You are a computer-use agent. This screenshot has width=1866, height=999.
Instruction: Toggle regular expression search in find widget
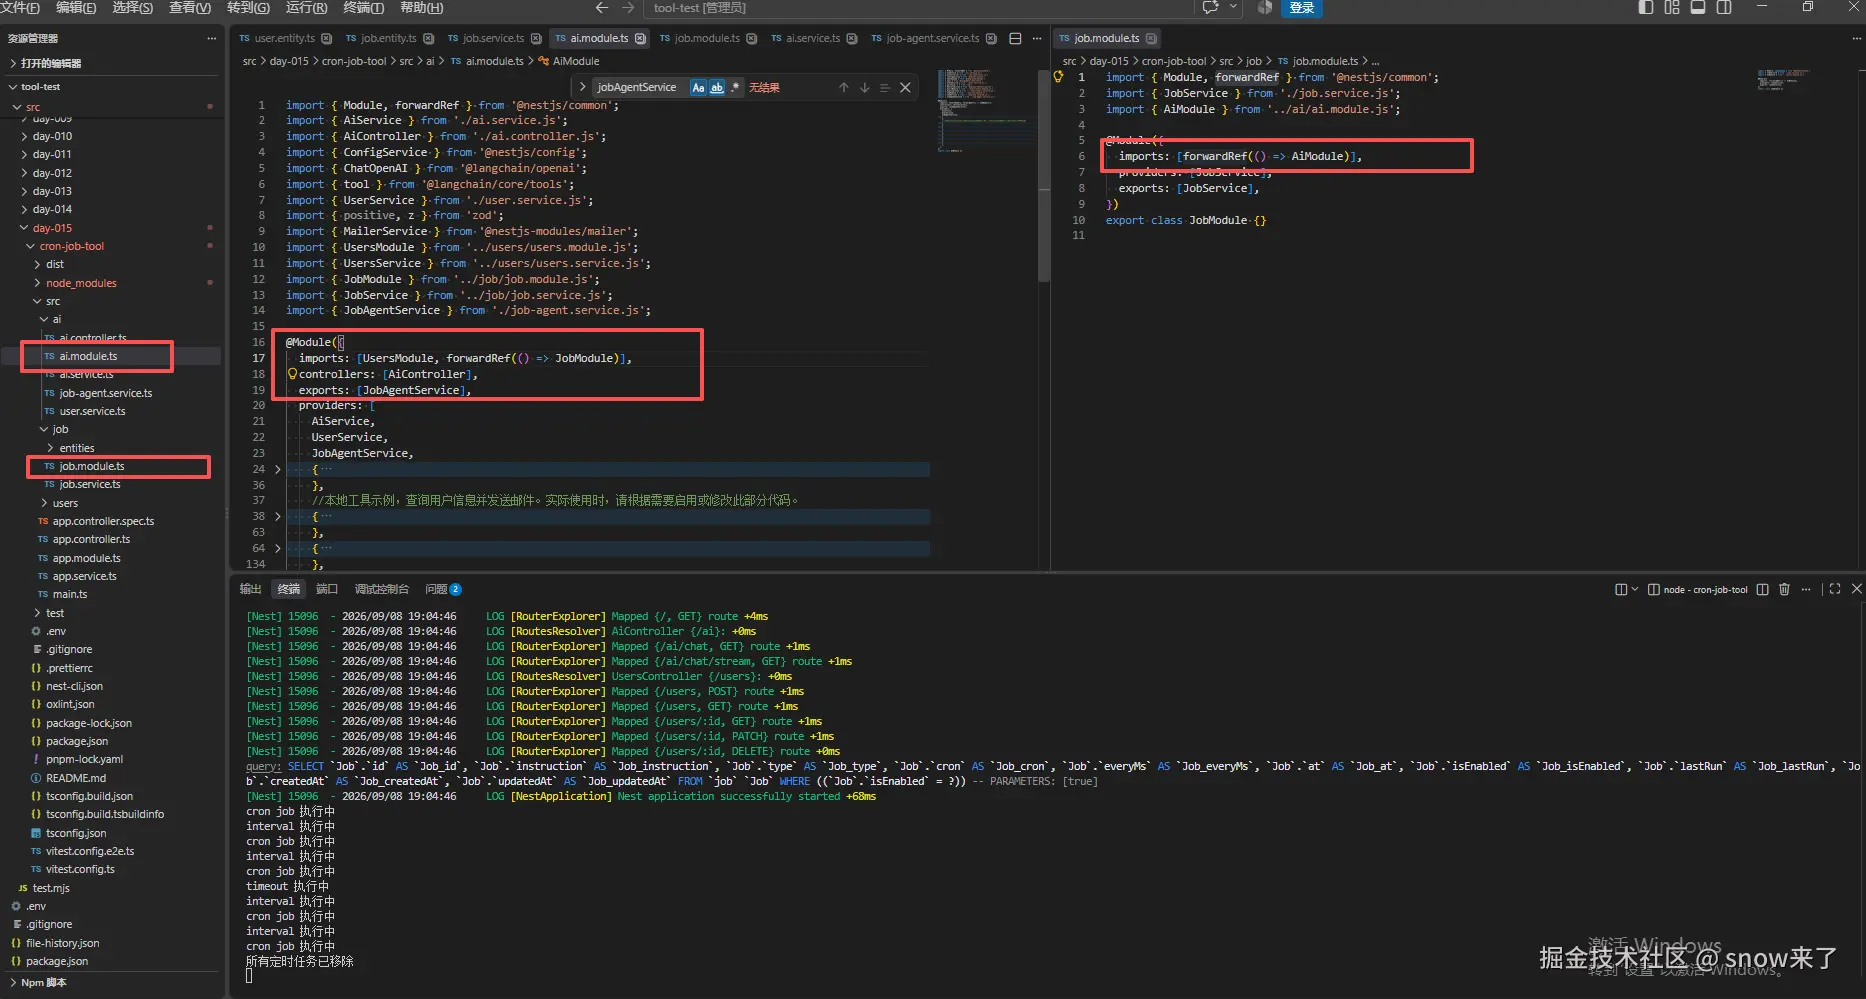pos(735,87)
